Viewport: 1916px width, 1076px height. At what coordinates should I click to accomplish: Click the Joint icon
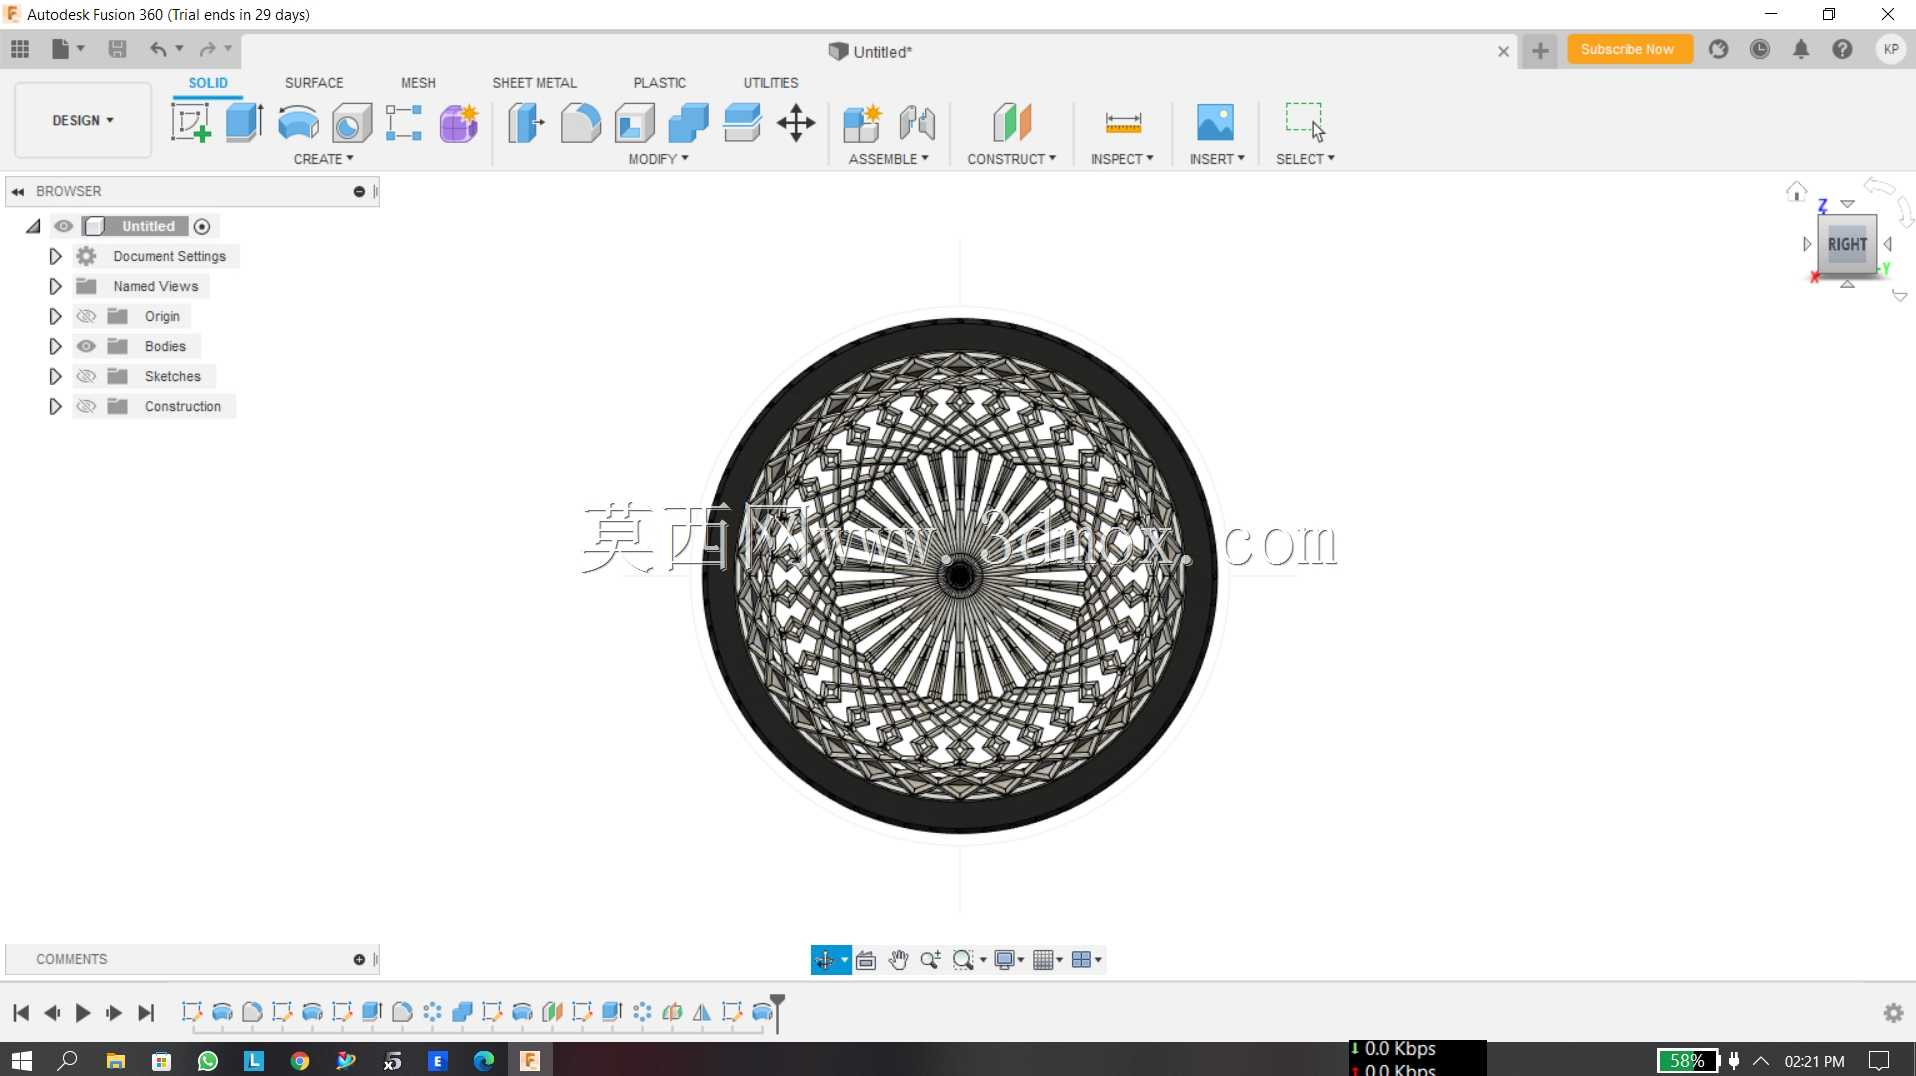pyautogui.click(x=917, y=123)
